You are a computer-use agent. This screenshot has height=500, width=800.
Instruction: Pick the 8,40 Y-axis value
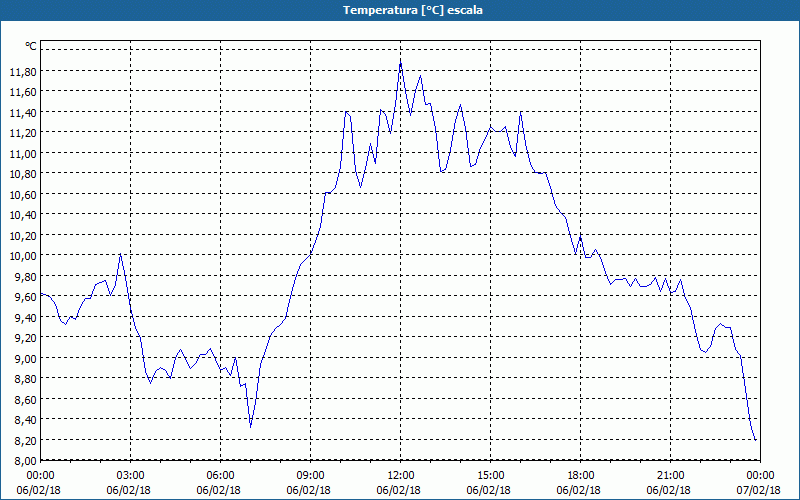(26, 419)
